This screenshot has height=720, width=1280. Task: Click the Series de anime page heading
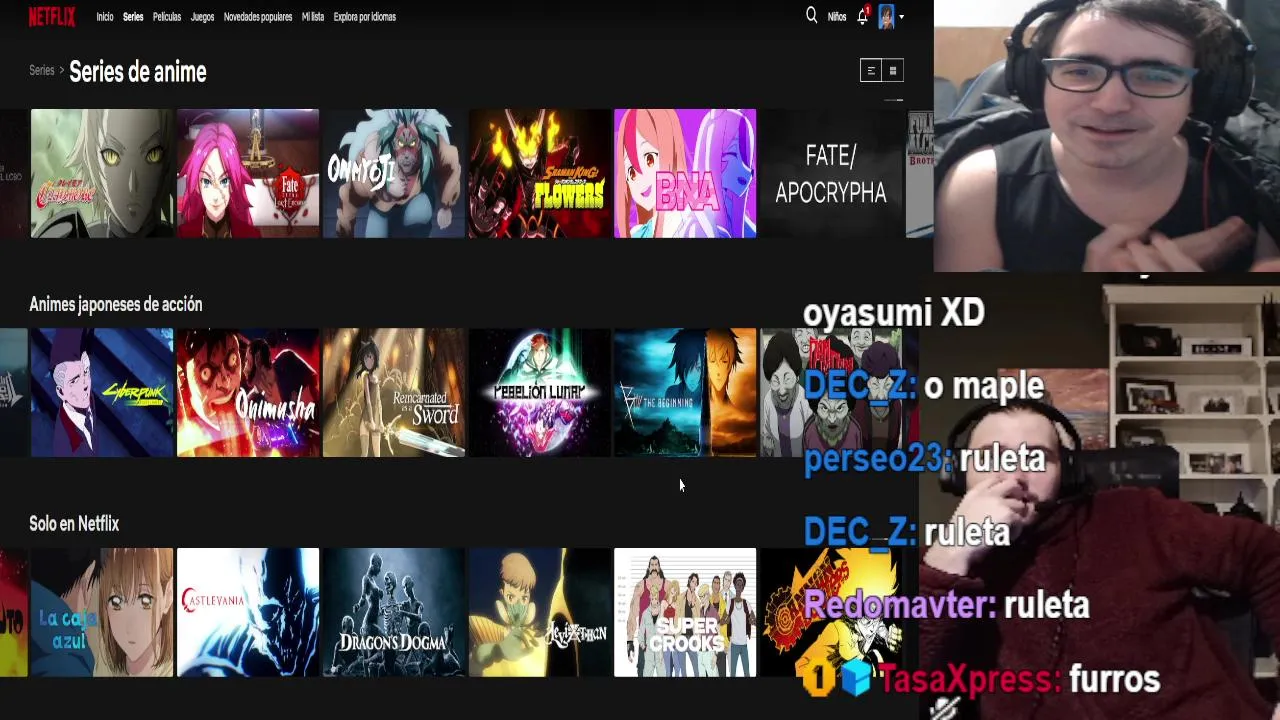tap(138, 72)
